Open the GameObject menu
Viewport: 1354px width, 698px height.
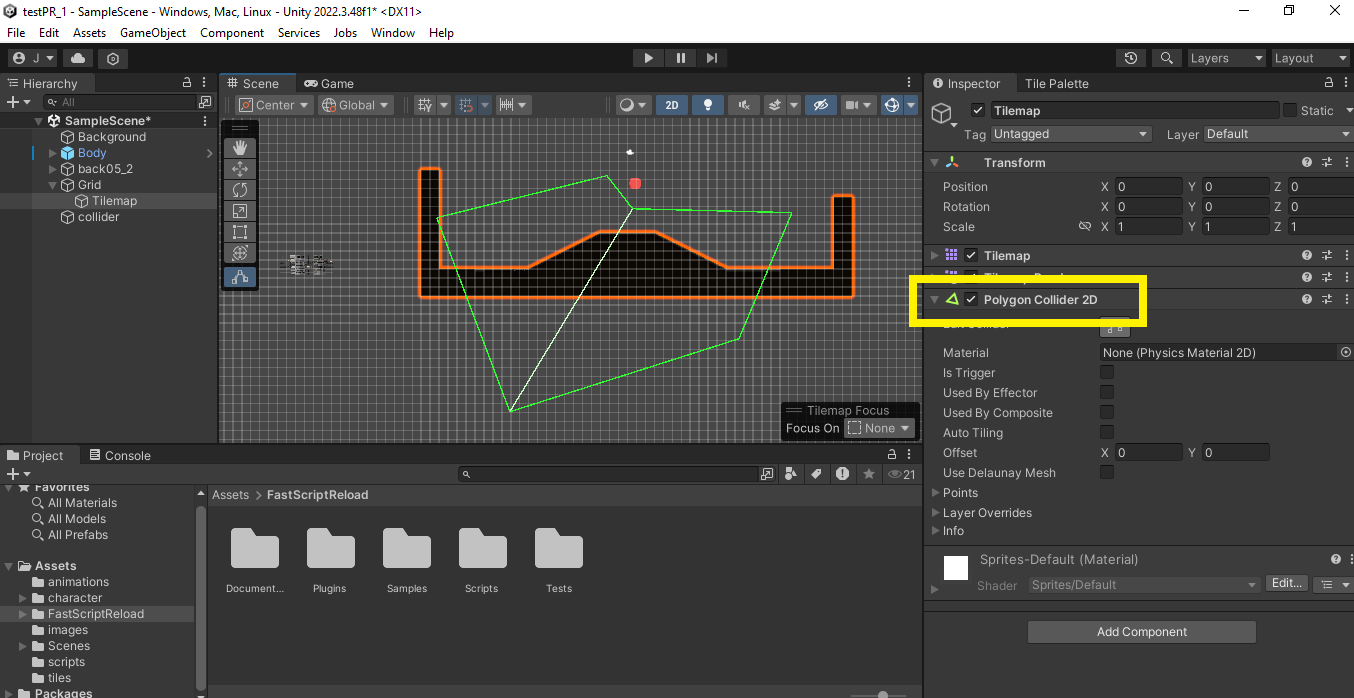pyautogui.click(x=152, y=32)
